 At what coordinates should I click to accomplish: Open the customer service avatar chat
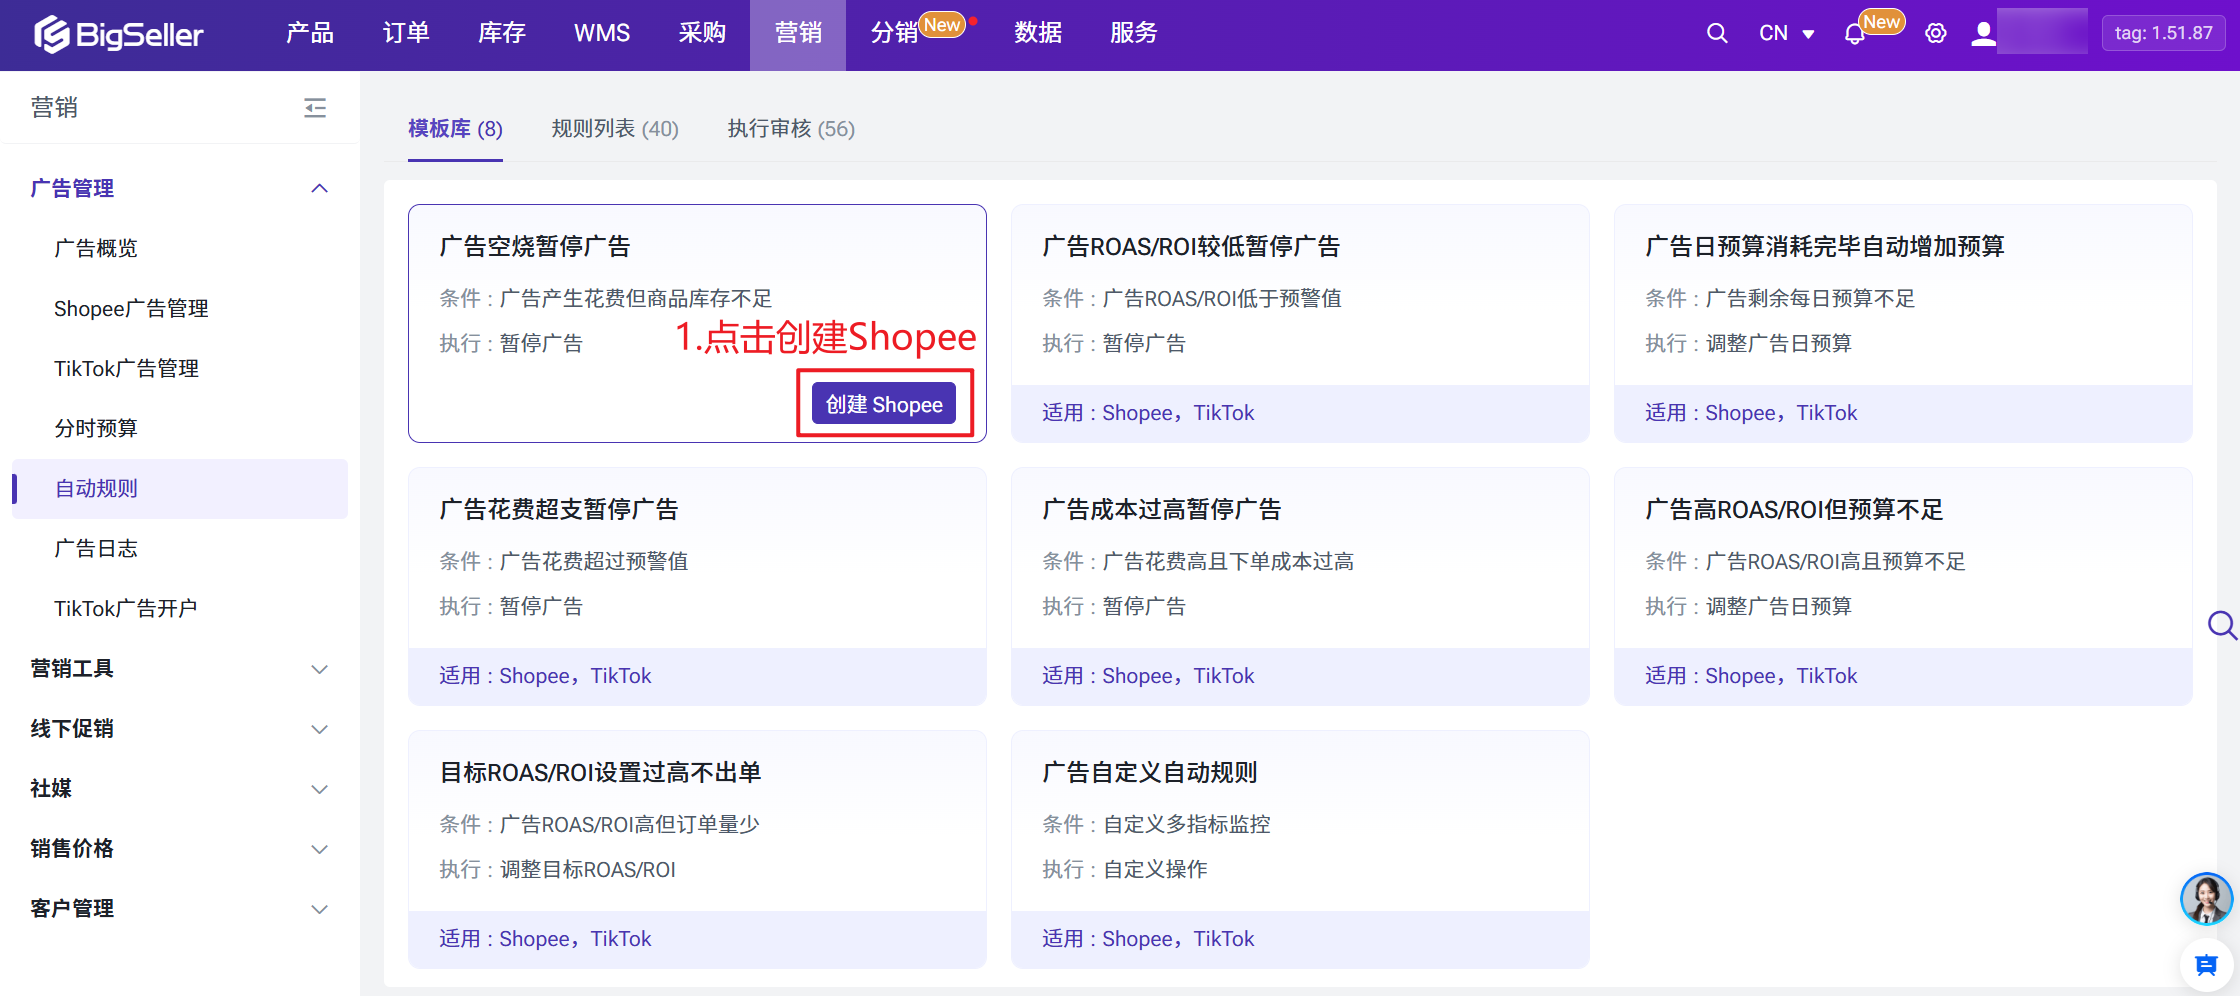point(2206,898)
